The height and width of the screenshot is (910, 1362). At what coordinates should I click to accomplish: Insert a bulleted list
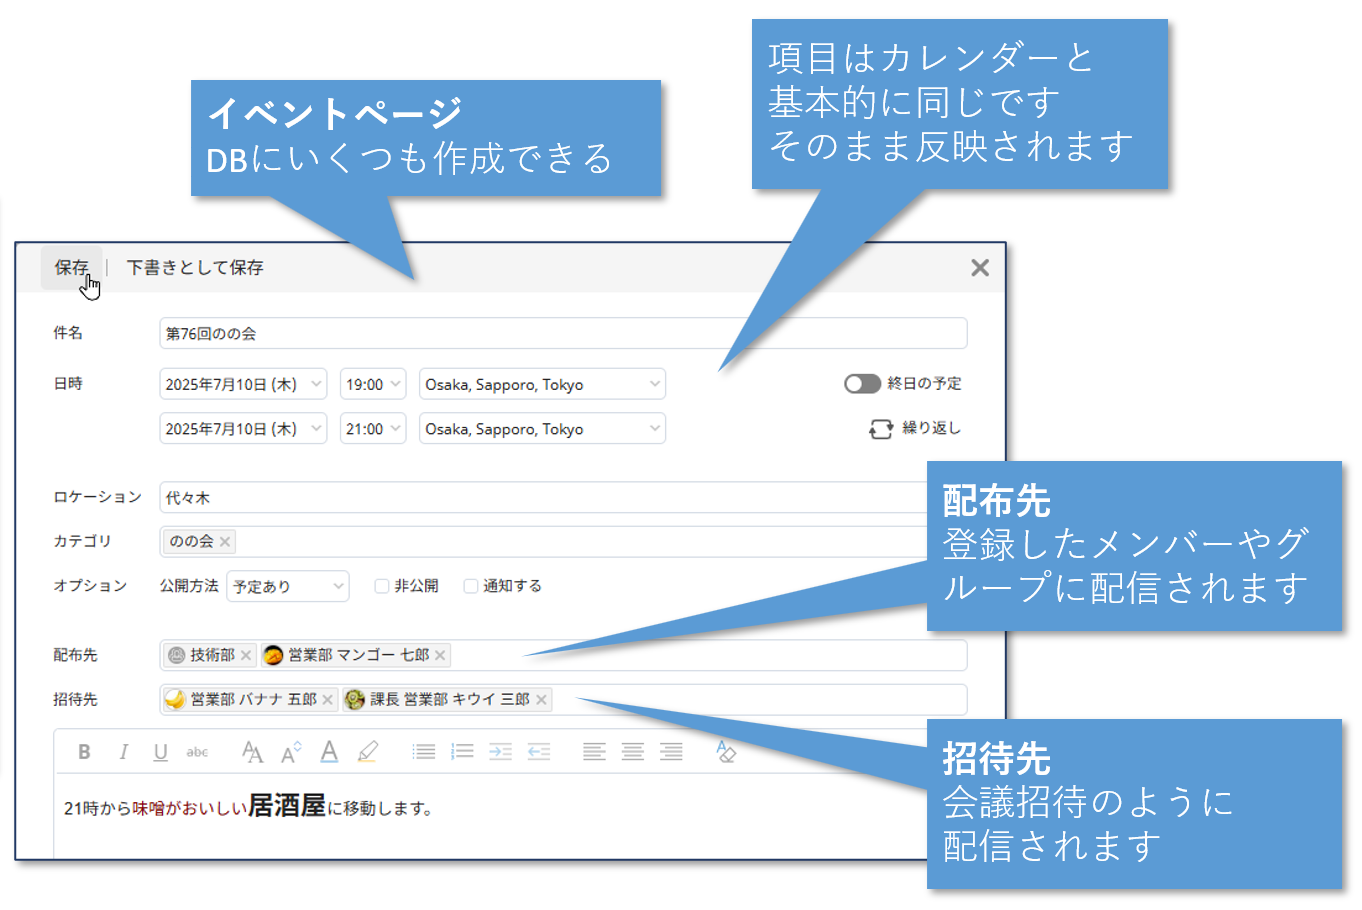click(424, 752)
